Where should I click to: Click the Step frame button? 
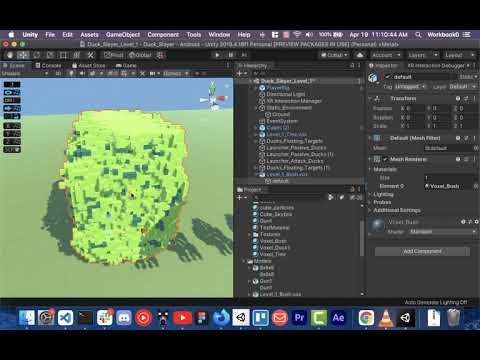pos(244,55)
